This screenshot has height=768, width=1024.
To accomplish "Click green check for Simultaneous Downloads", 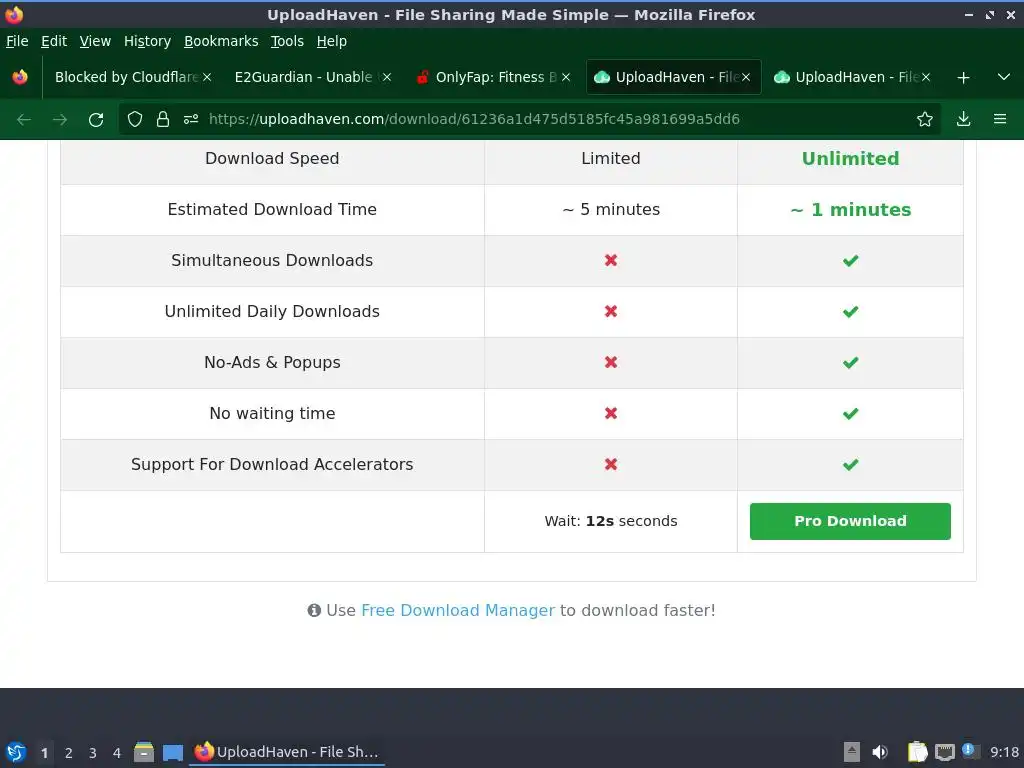I will (x=850, y=261).
